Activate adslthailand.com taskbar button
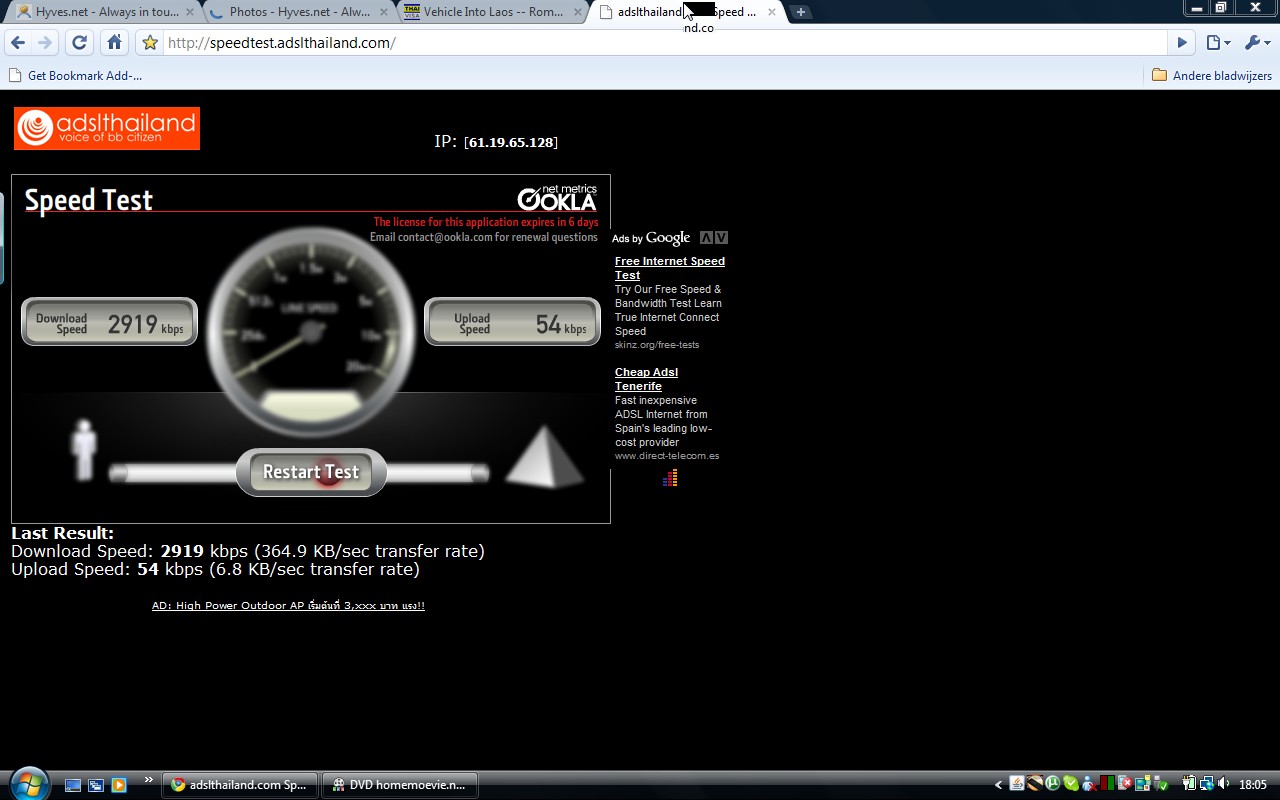1280x800 pixels. click(x=240, y=785)
